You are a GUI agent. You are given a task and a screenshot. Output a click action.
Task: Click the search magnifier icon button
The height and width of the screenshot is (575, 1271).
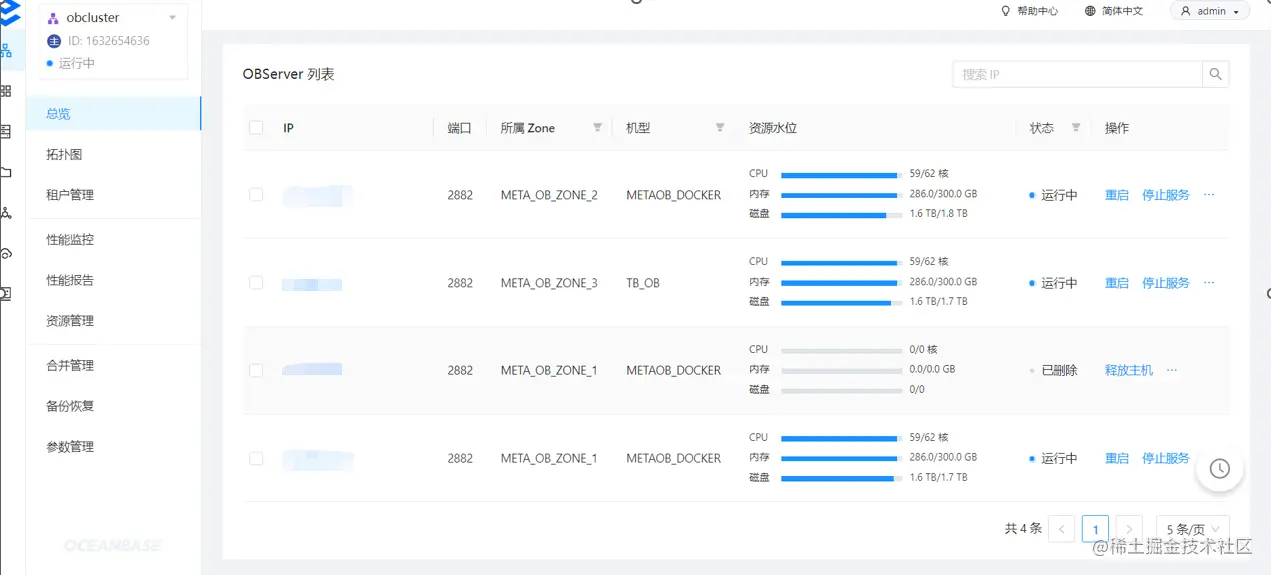1215,74
